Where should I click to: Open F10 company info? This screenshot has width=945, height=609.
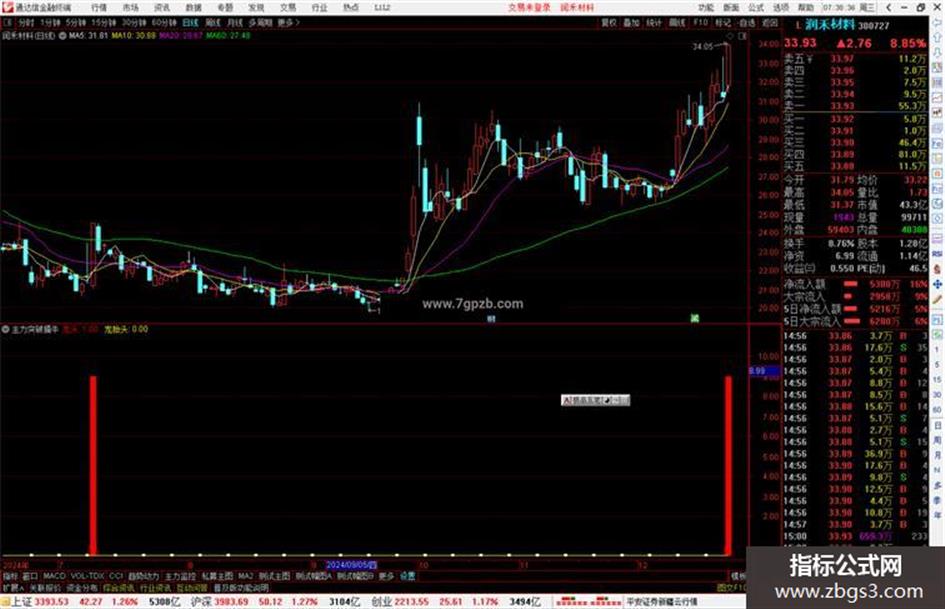coord(700,22)
